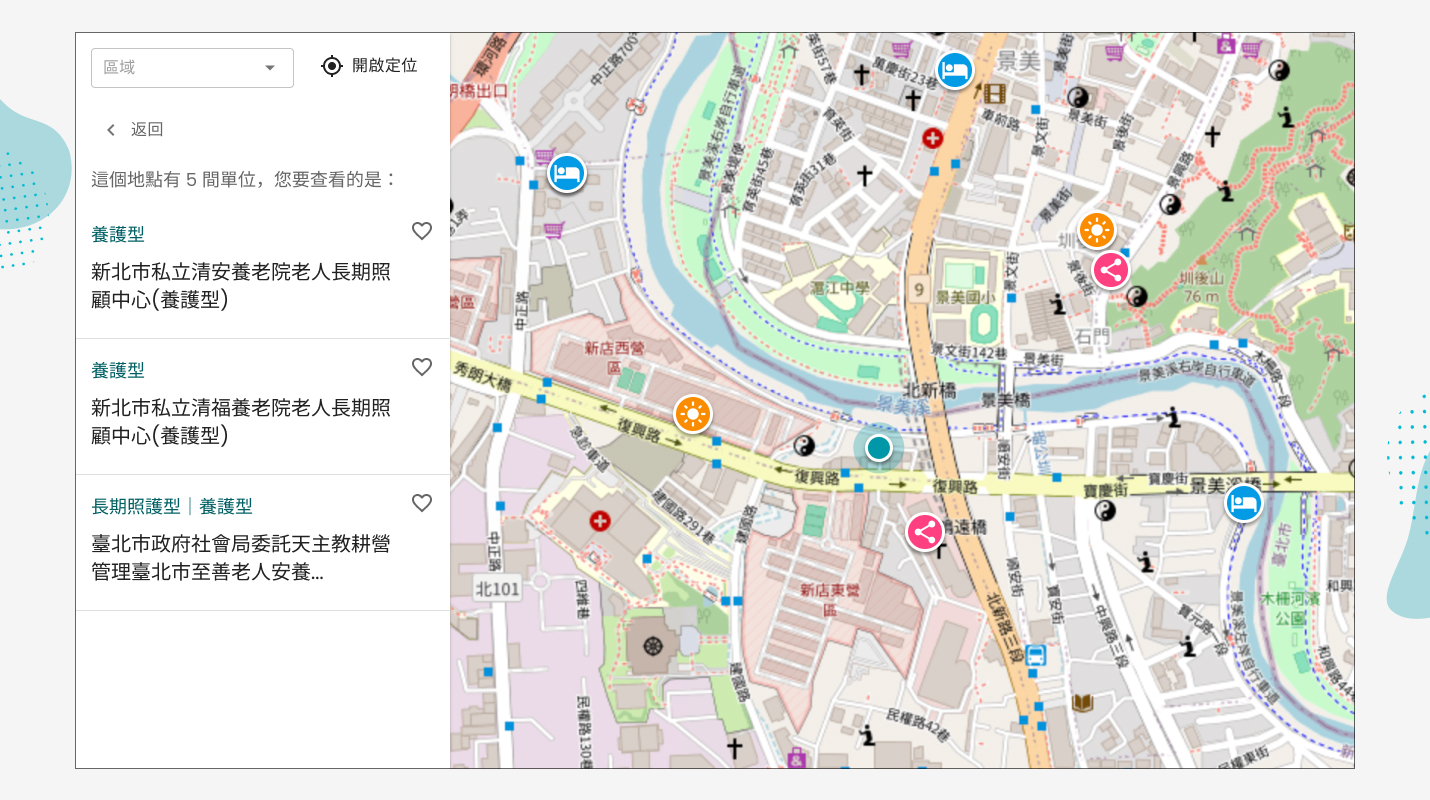Click the orange sun marker near 景美街
Screen dimensions: 1430x800
click(x=1097, y=231)
